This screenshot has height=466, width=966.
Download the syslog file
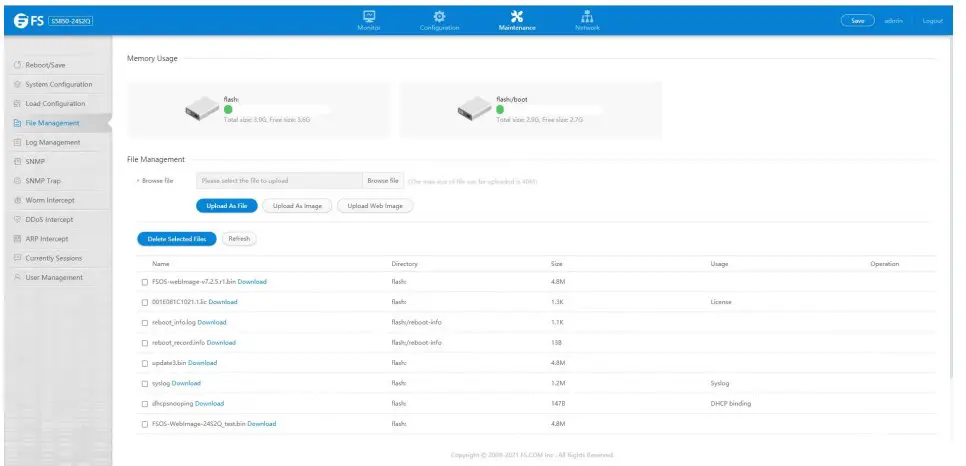coord(186,383)
